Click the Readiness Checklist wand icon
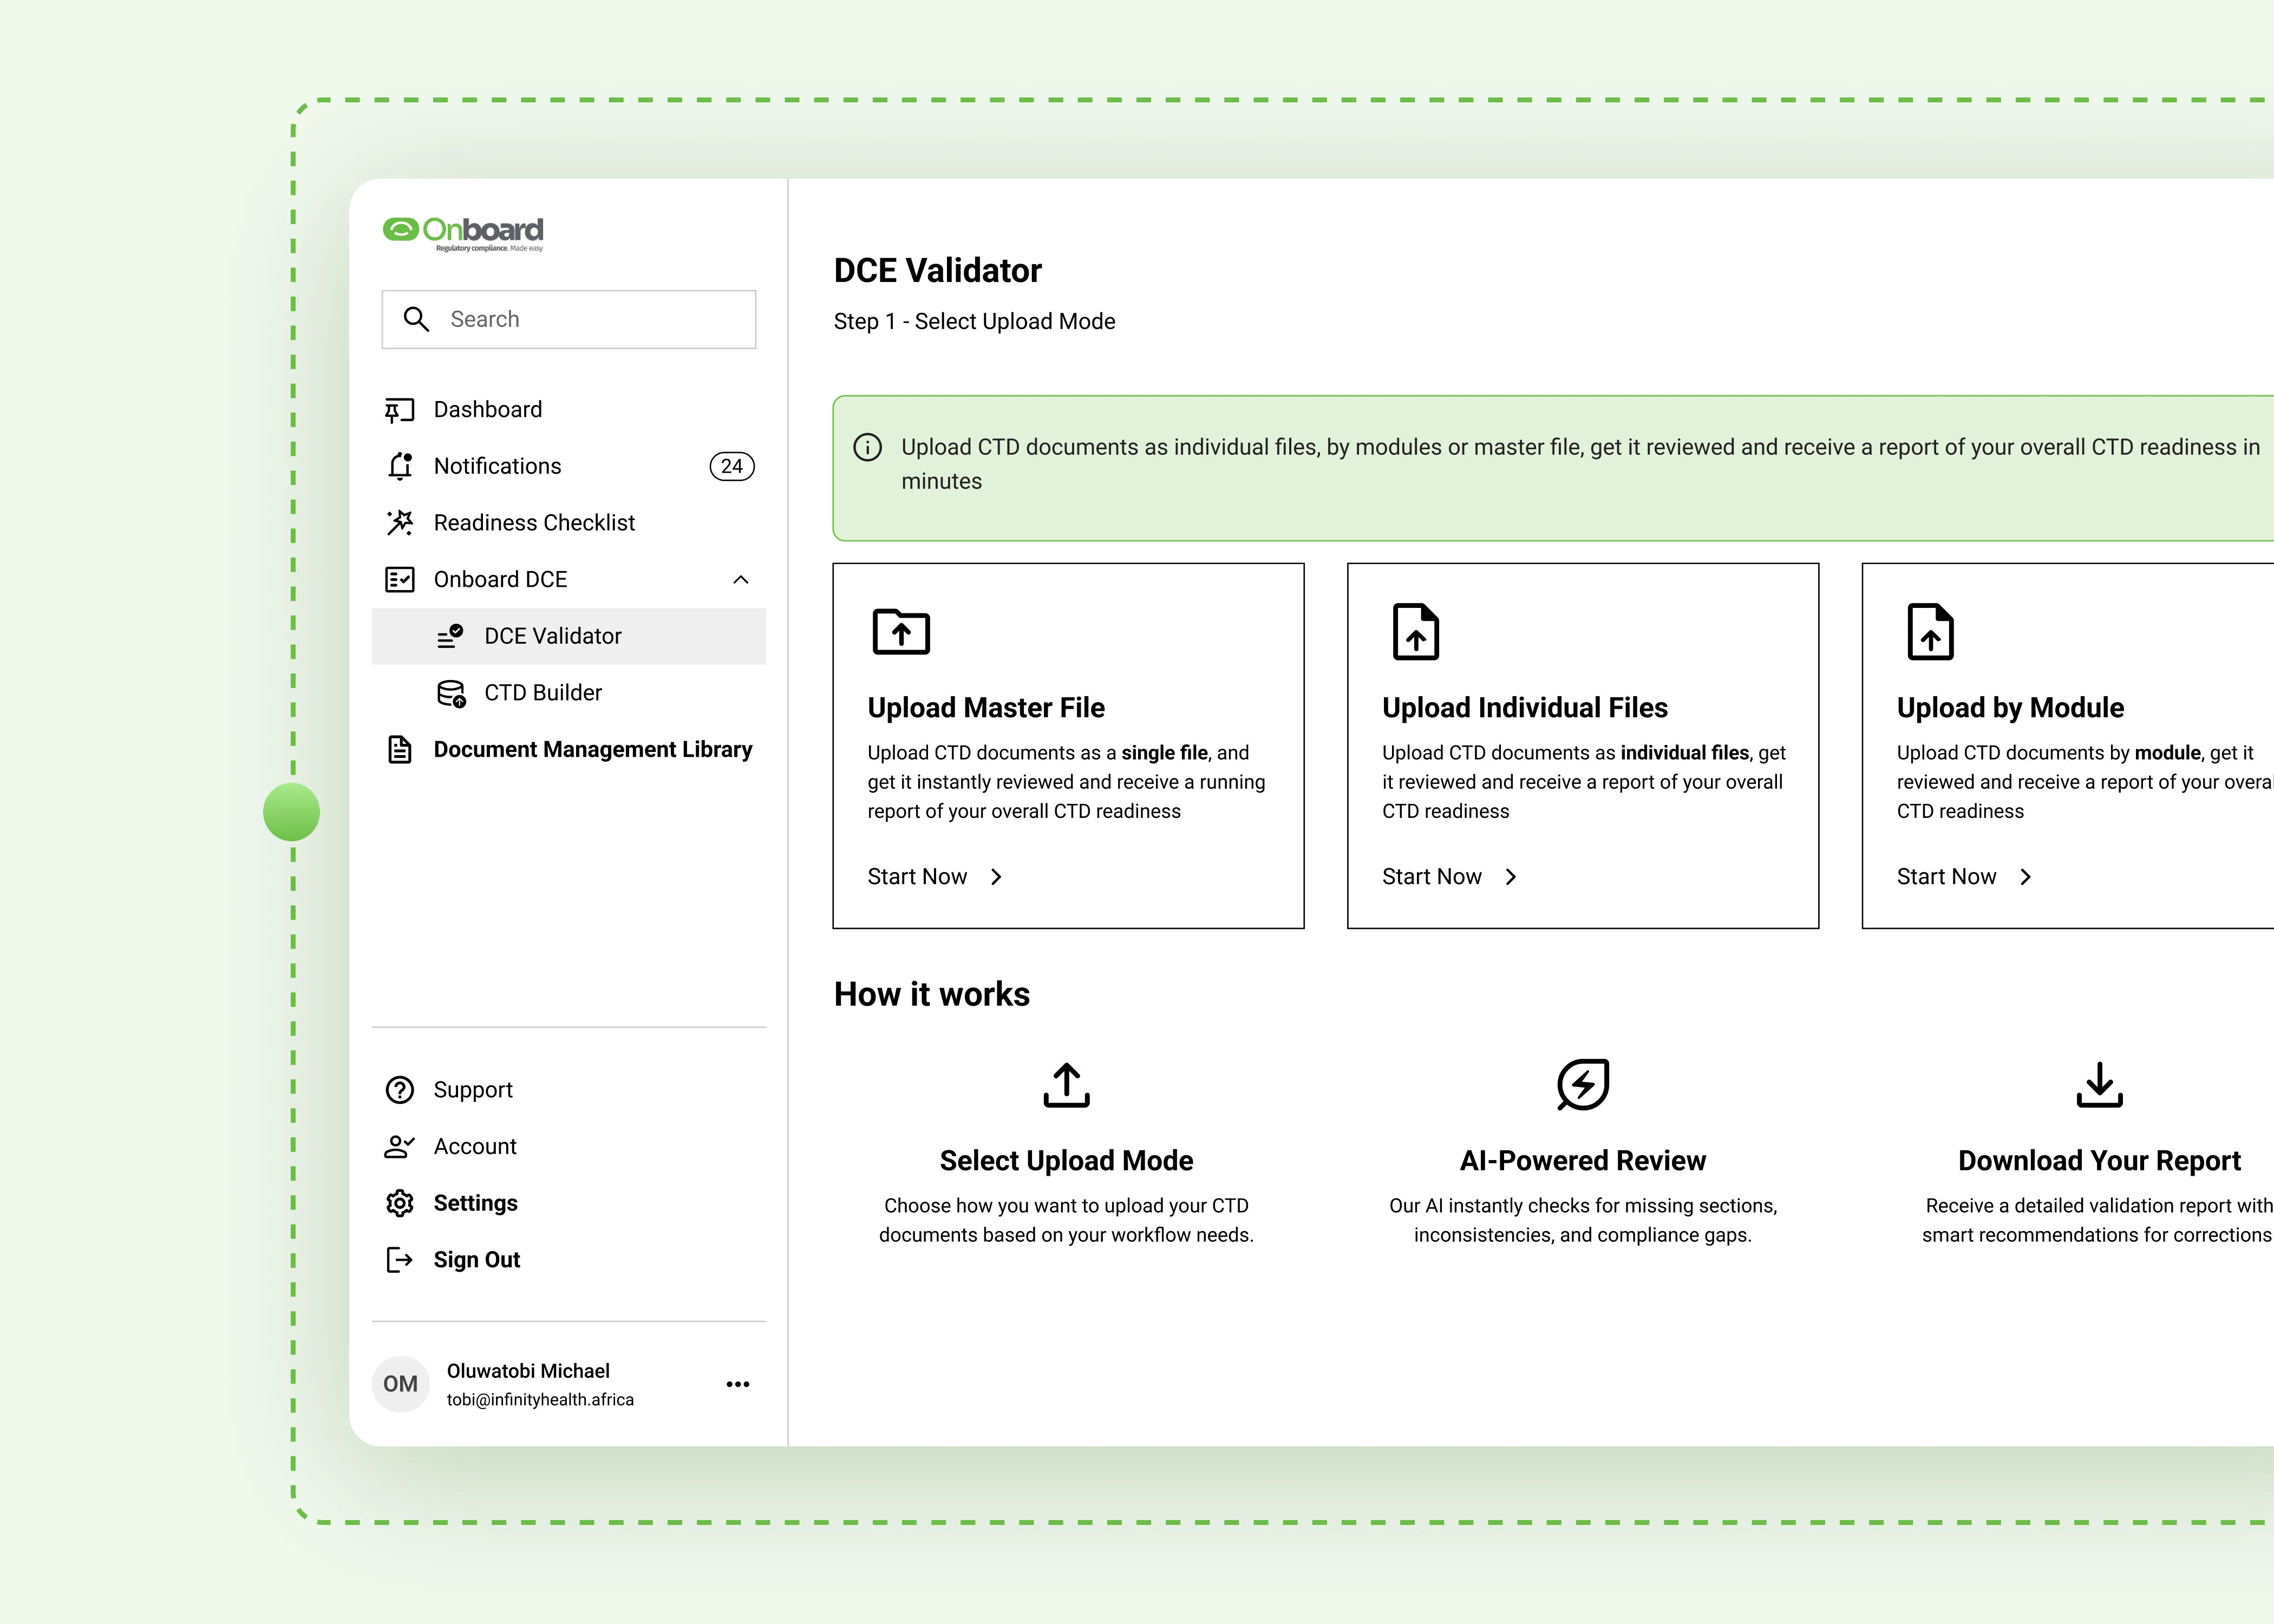 tap(400, 523)
